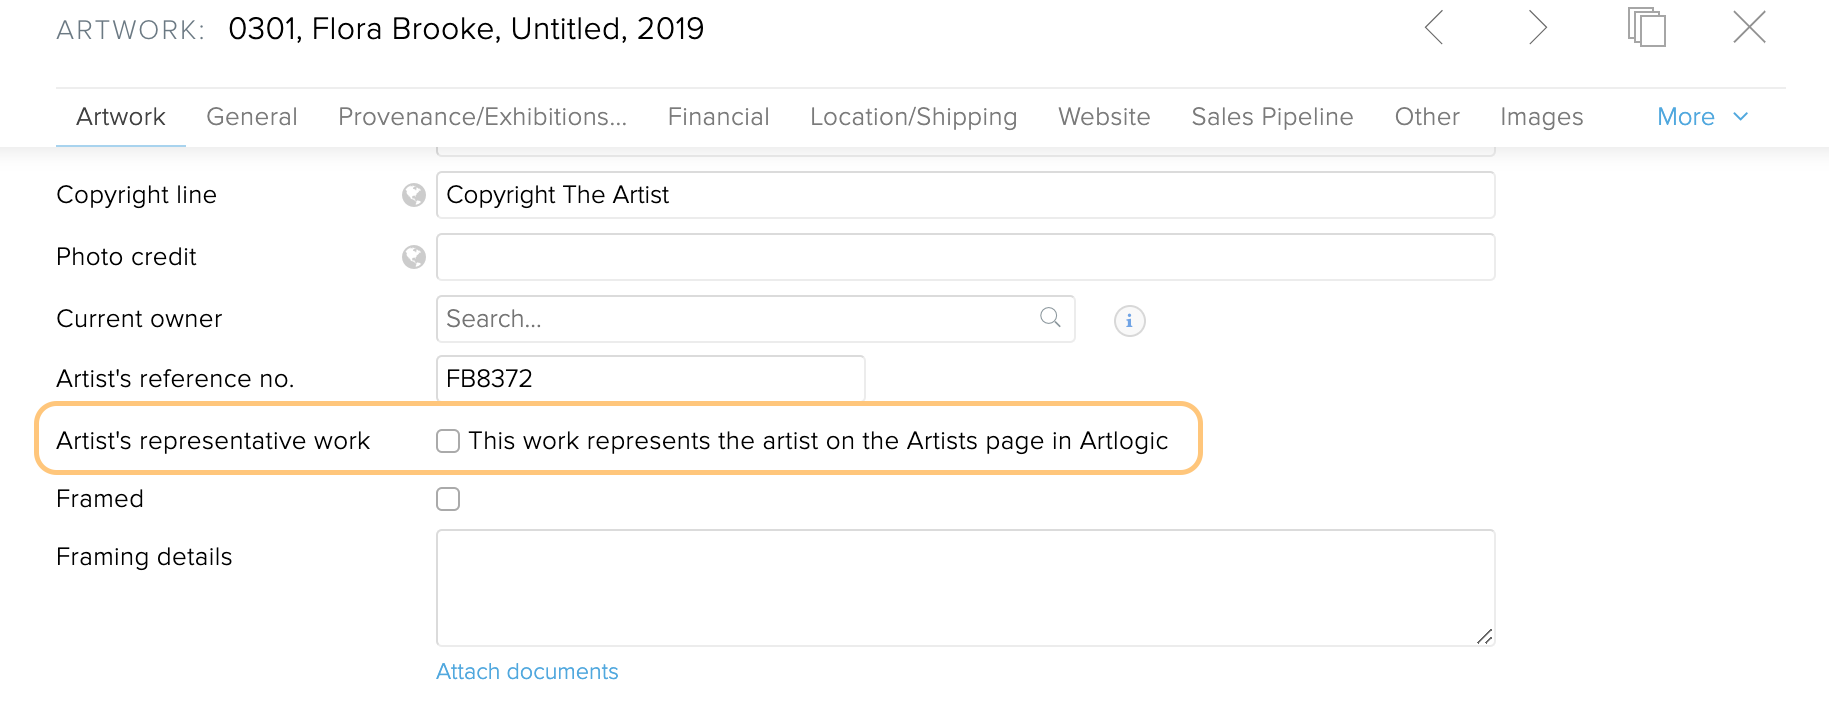Tick the Framed checkbox
1829x718 pixels.
click(448, 499)
